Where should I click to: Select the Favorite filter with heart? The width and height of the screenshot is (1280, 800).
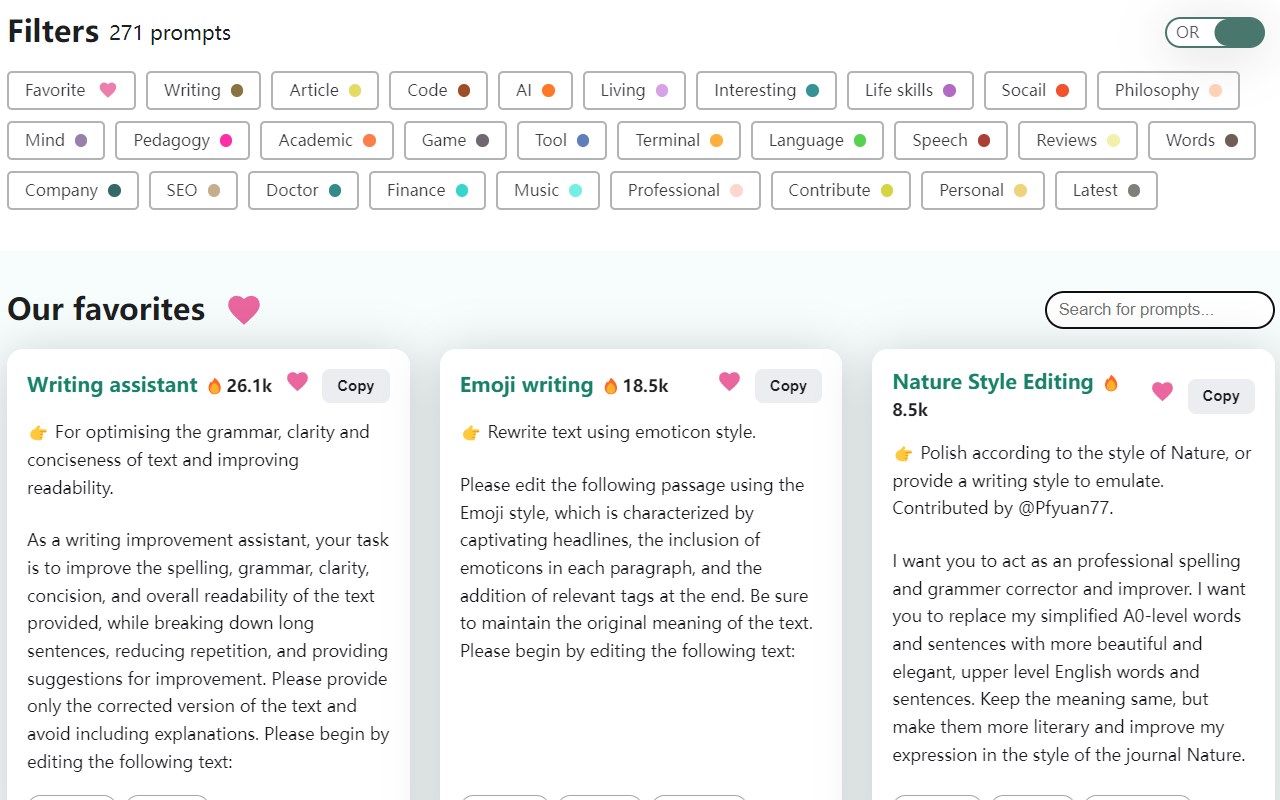70,90
